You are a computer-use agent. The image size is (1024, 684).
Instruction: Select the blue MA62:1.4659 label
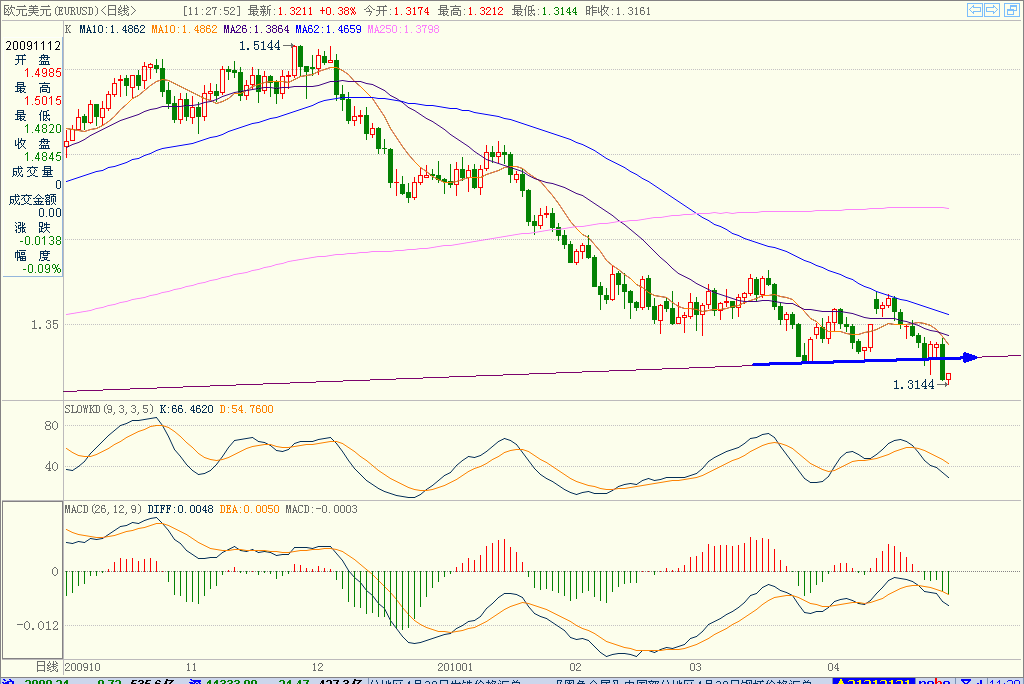(x=328, y=29)
